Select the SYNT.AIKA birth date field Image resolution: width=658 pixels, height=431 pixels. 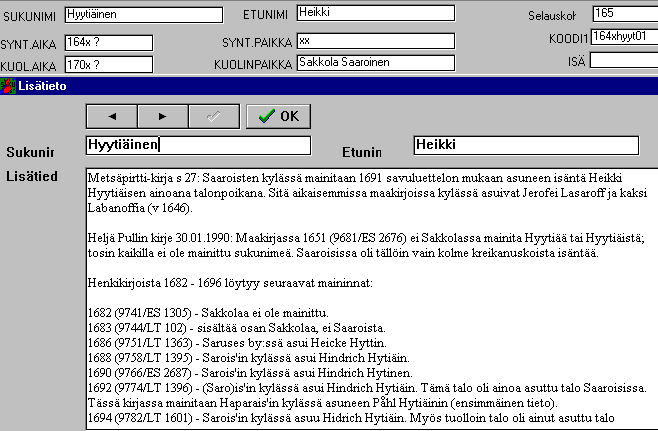point(107,42)
